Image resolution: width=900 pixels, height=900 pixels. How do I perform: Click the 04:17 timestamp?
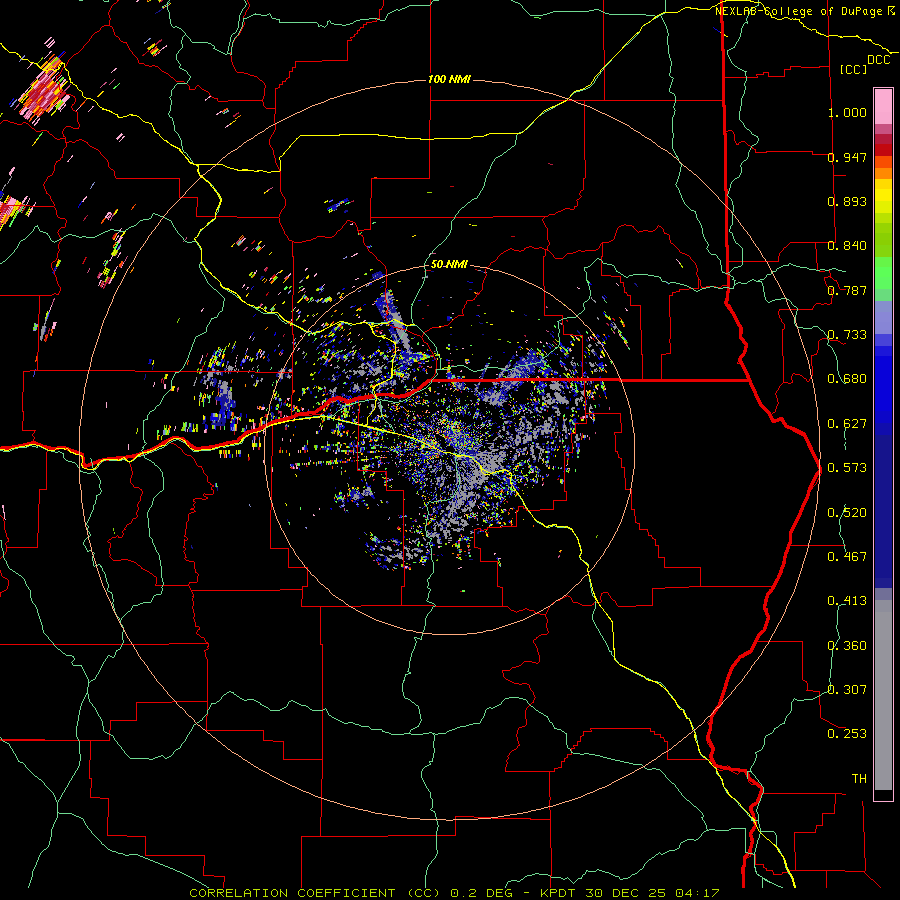click(x=697, y=893)
